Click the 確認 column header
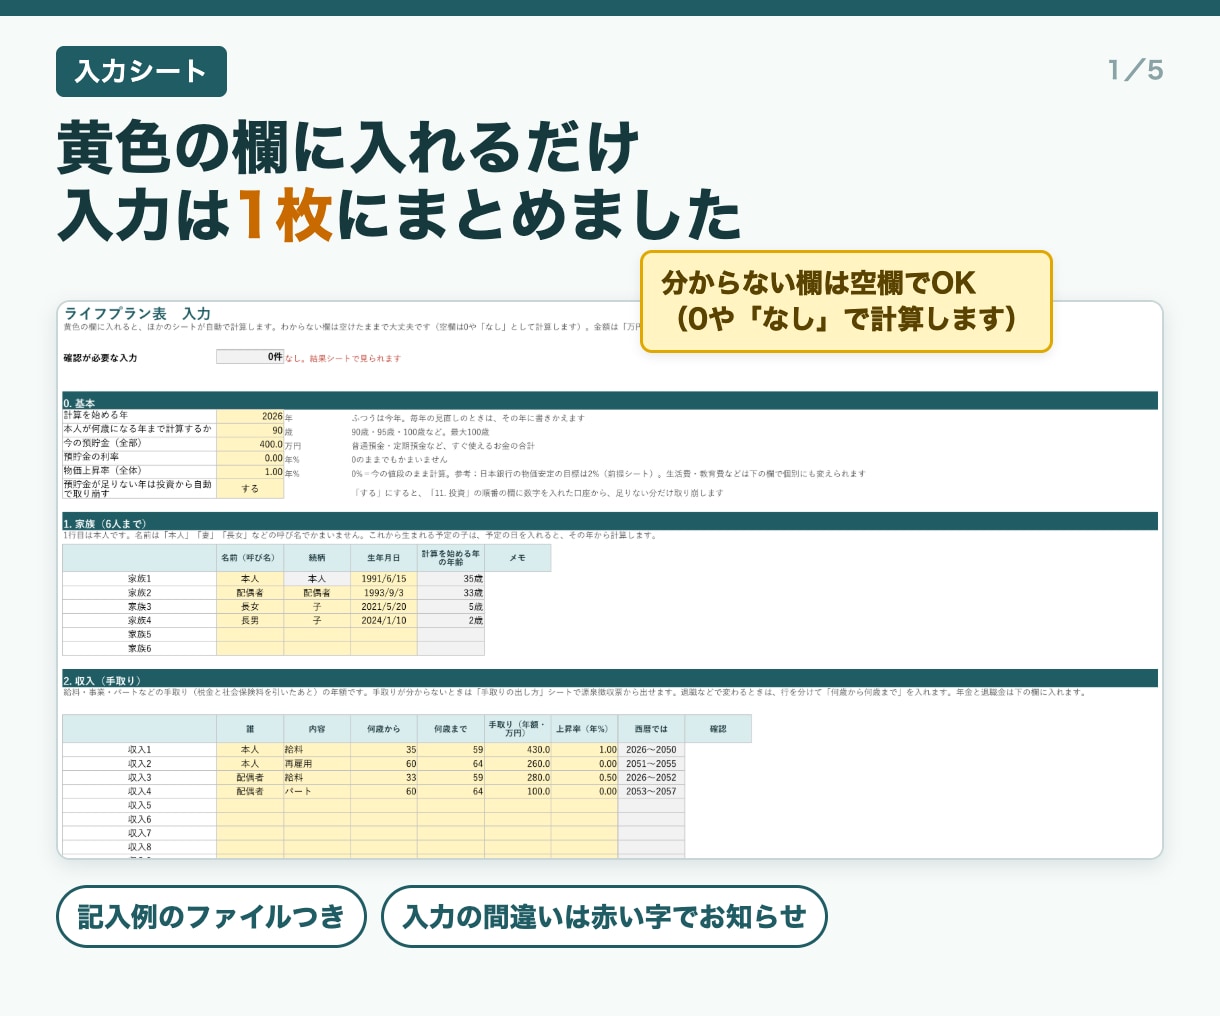 (x=718, y=729)
